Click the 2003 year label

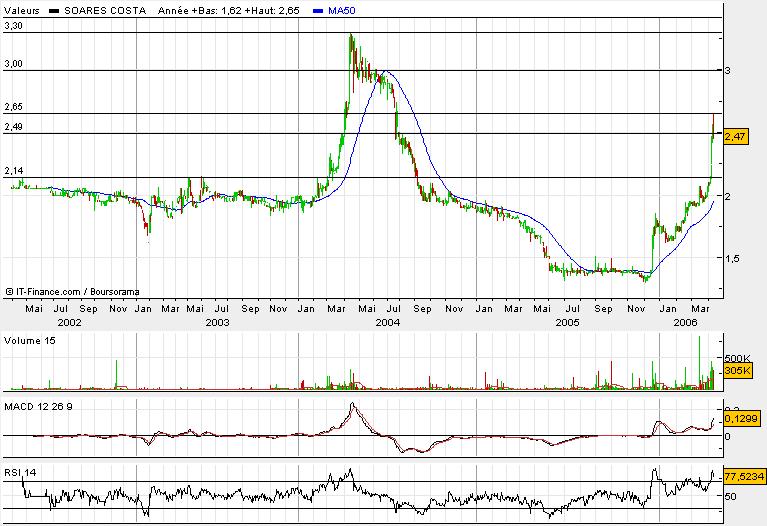pos(217,322)
